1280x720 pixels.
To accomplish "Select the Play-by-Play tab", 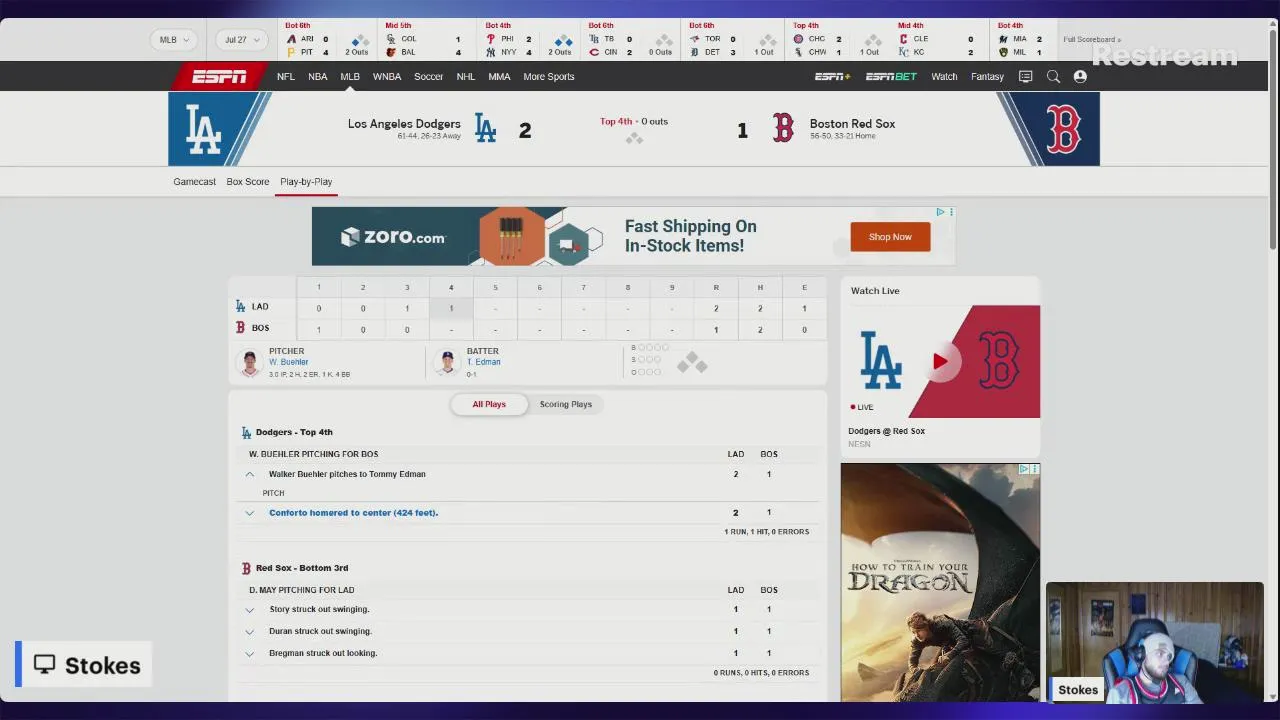I will pos(306,182).
